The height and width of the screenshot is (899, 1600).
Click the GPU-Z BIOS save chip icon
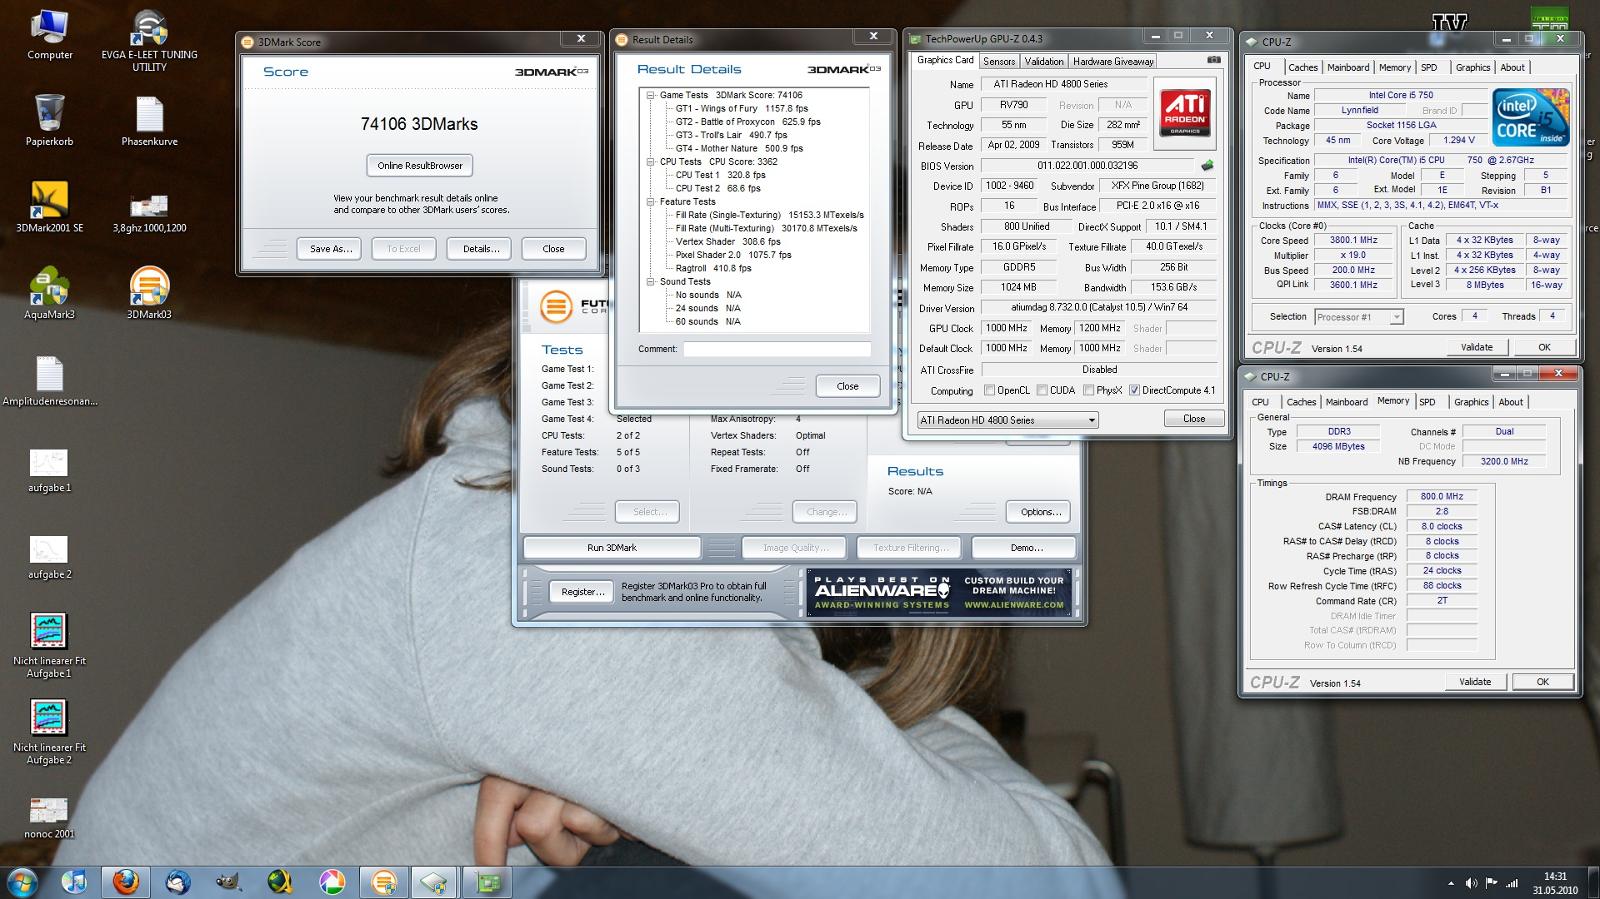coord(1208,165)
